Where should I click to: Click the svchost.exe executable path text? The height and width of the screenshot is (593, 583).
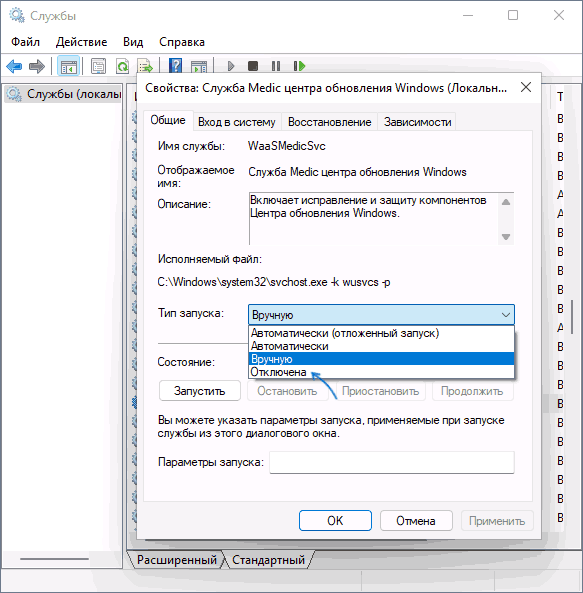coord(274,282)
